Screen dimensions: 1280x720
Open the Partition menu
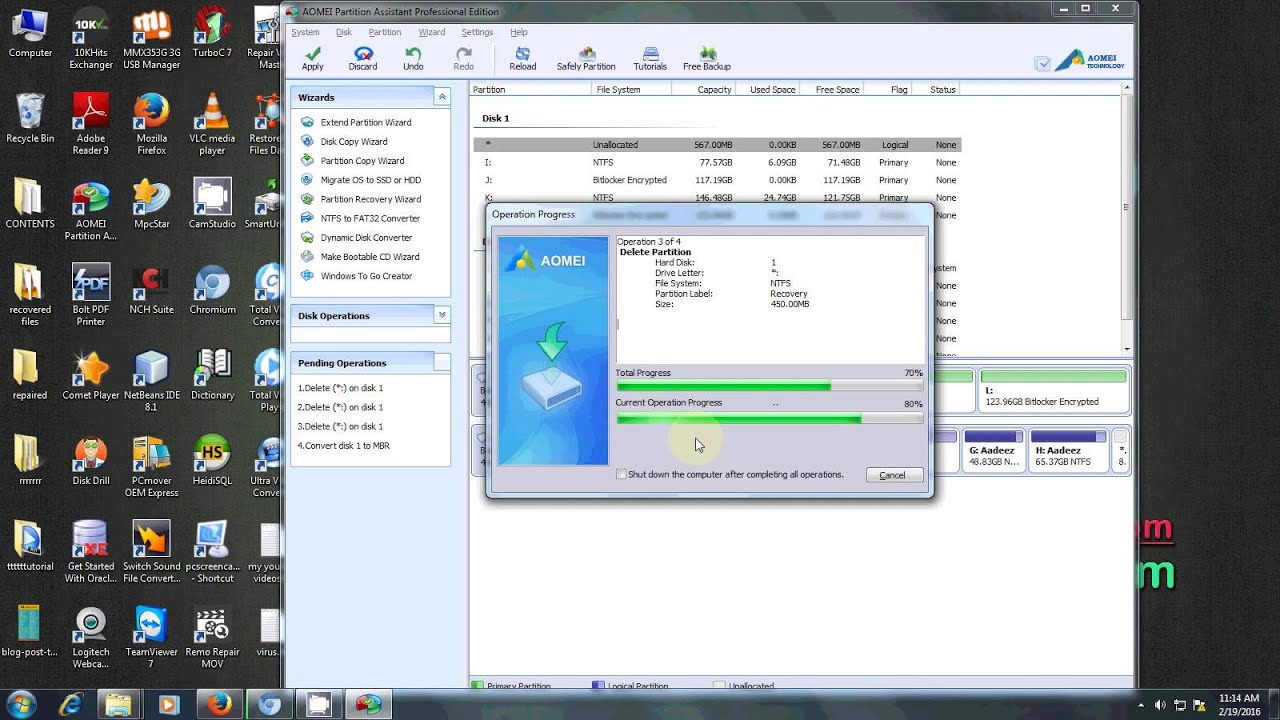click(385, 32)
